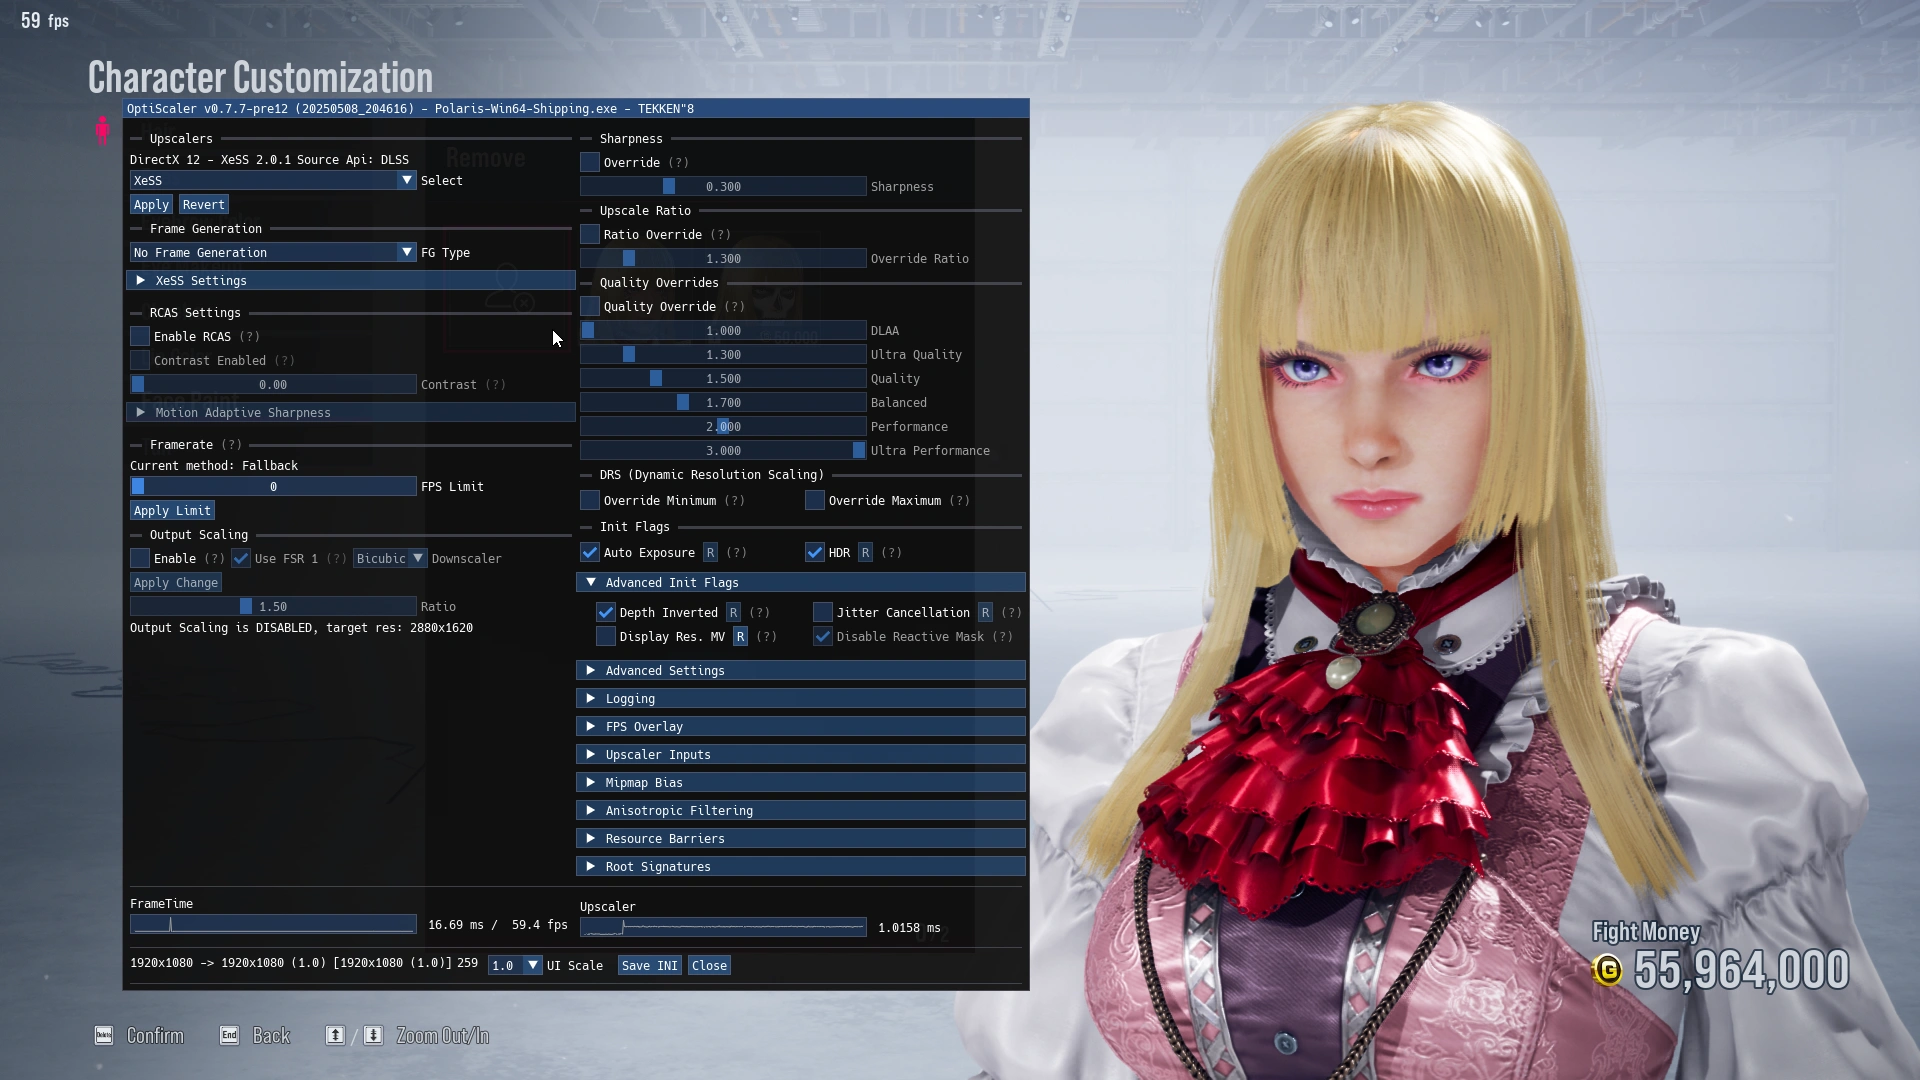The width and height of the screenshot is (1920, 1080).
Task: Toggle DRS Override Minimum checkbox
Action: 590,500
